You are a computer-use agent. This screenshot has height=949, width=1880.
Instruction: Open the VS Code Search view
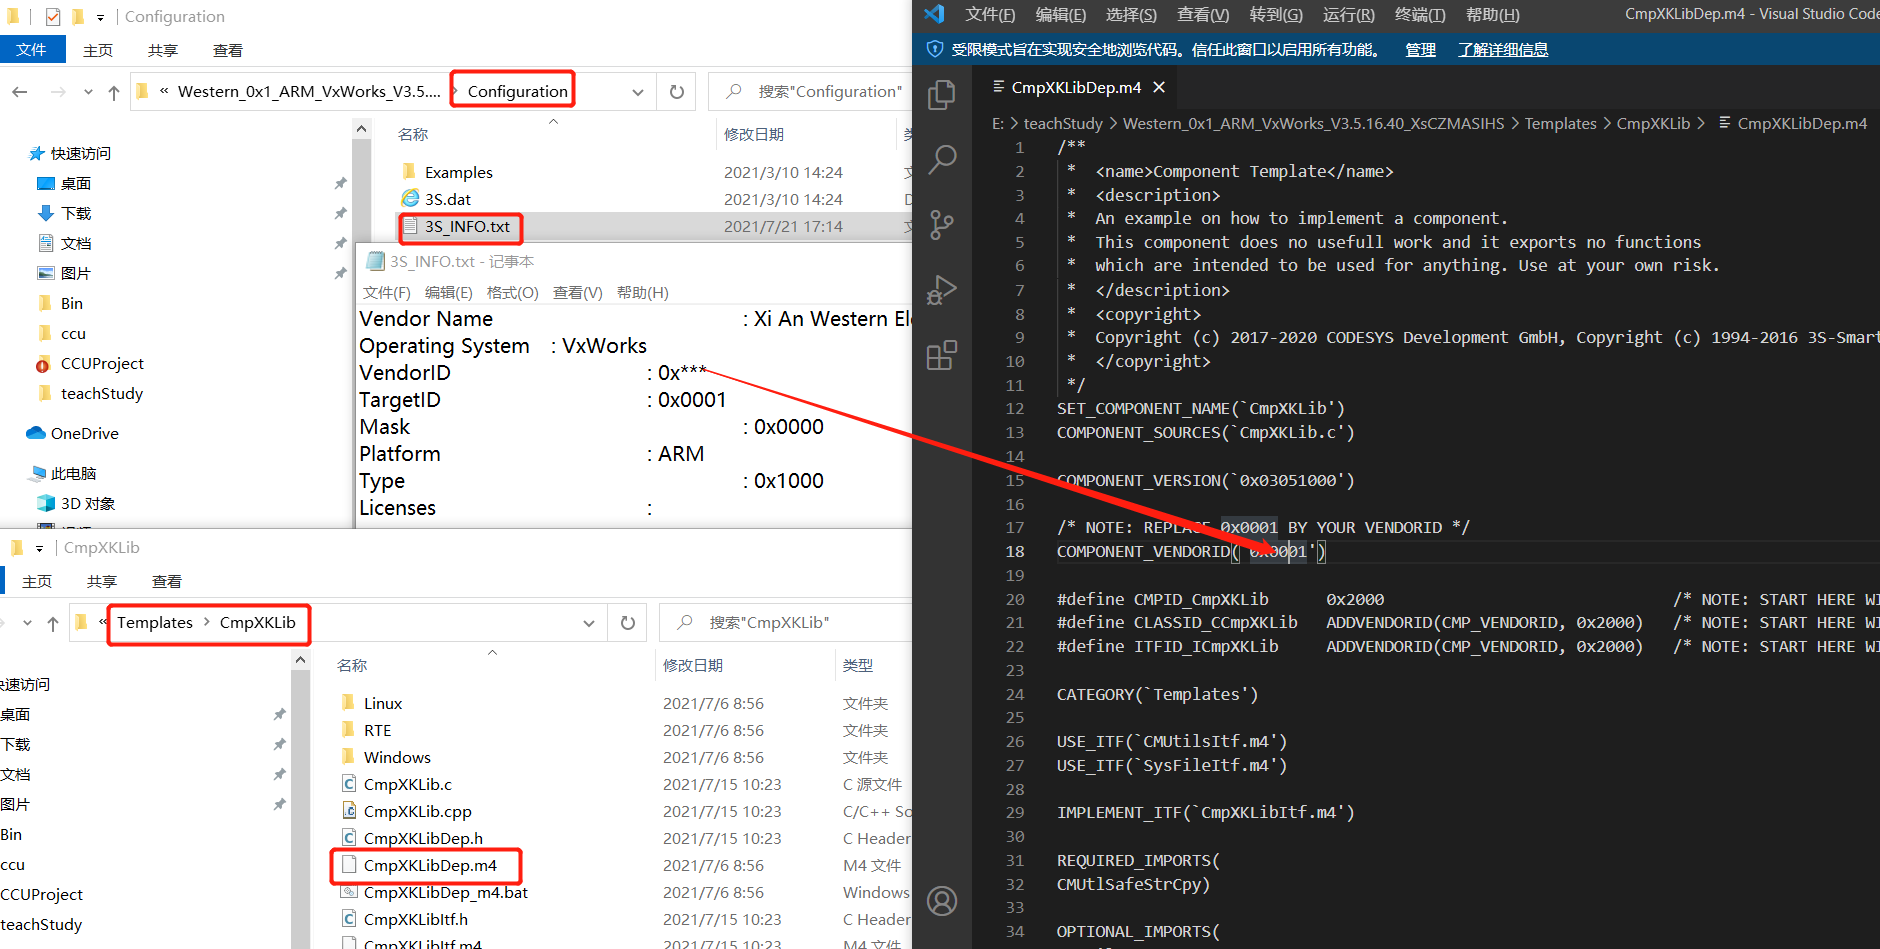click(x=942, y=159)
